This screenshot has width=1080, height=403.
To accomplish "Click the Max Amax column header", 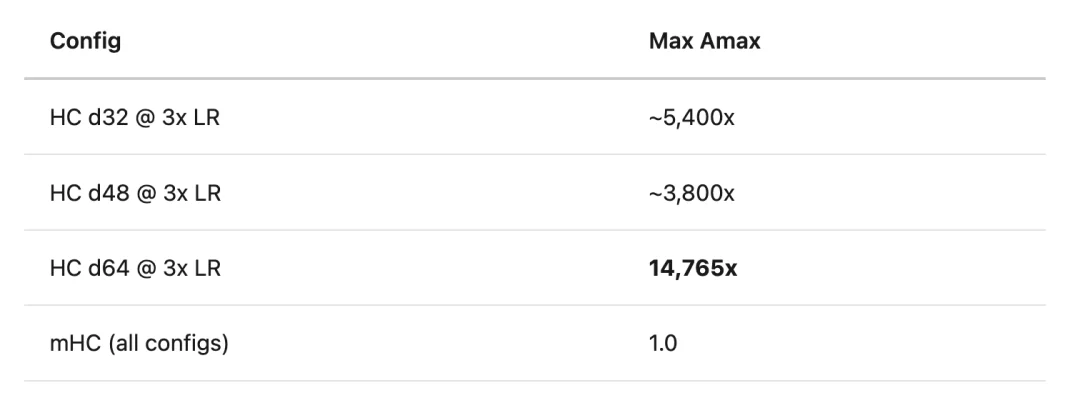I will click(x=704, y=43).
